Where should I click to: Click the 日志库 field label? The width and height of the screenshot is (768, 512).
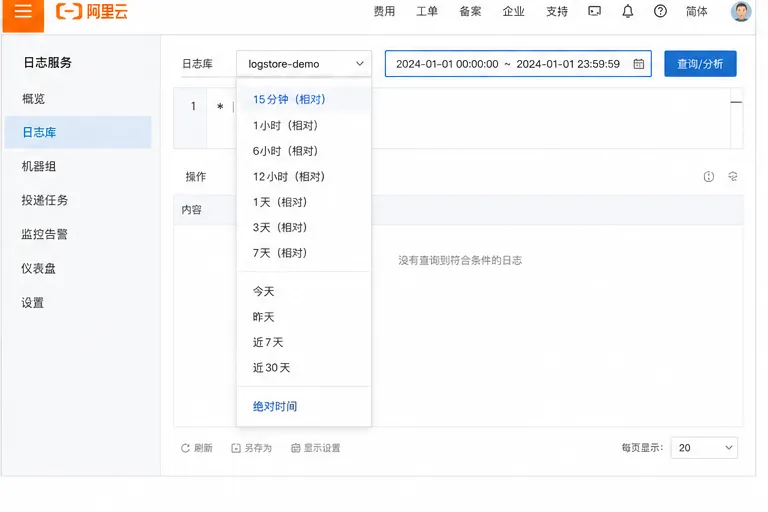coord(197,64)
